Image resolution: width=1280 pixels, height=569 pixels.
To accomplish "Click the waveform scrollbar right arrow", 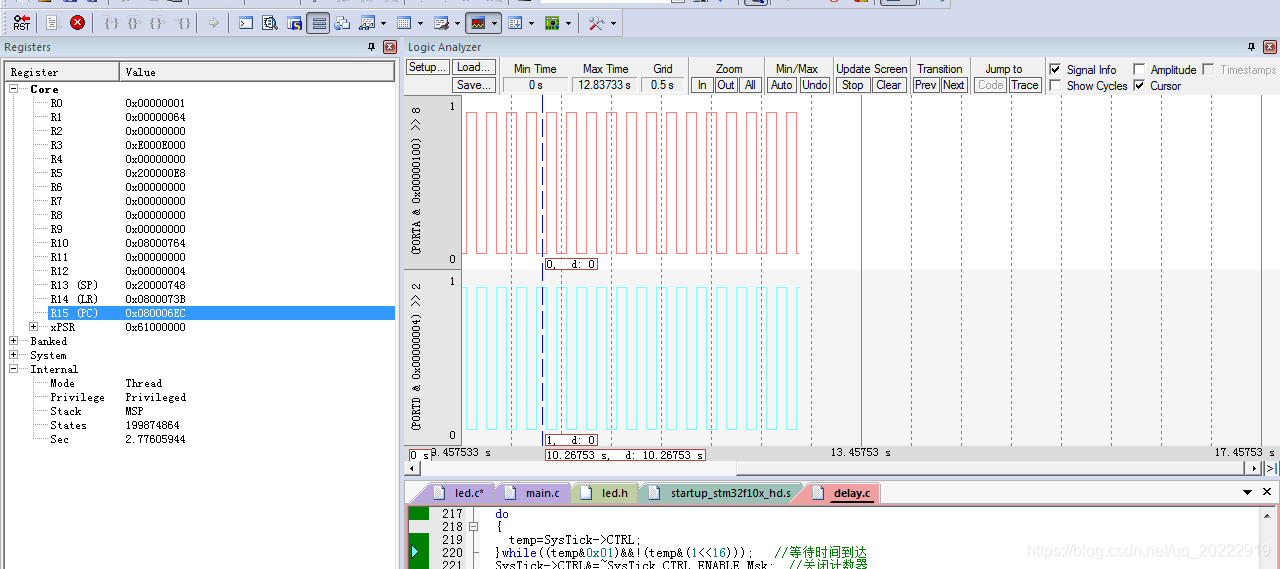I will pos(1256,468).
